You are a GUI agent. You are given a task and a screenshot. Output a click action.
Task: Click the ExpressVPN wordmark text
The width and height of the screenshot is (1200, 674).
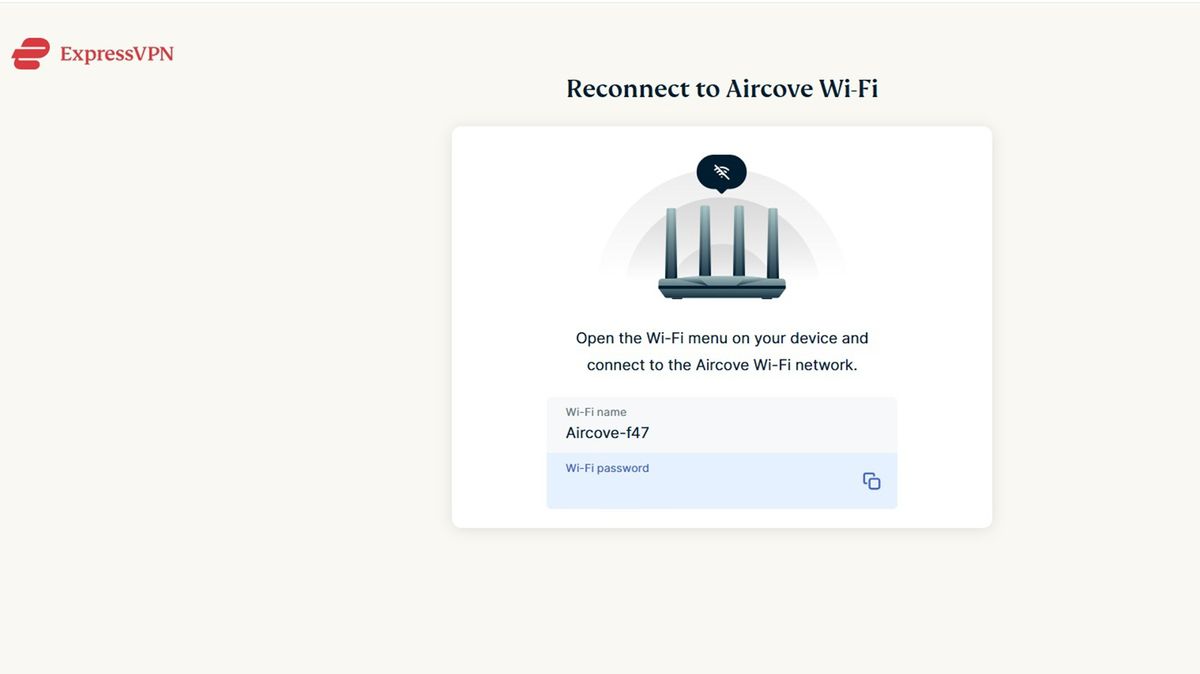point(119,53)
